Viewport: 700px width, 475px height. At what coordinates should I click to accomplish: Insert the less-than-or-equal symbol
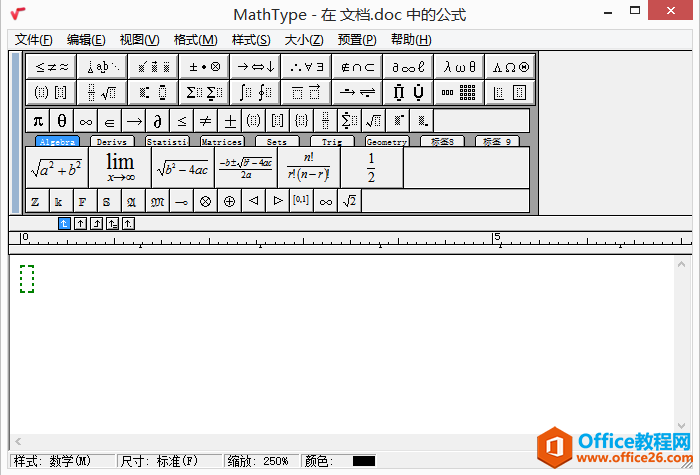pos(182,121)
